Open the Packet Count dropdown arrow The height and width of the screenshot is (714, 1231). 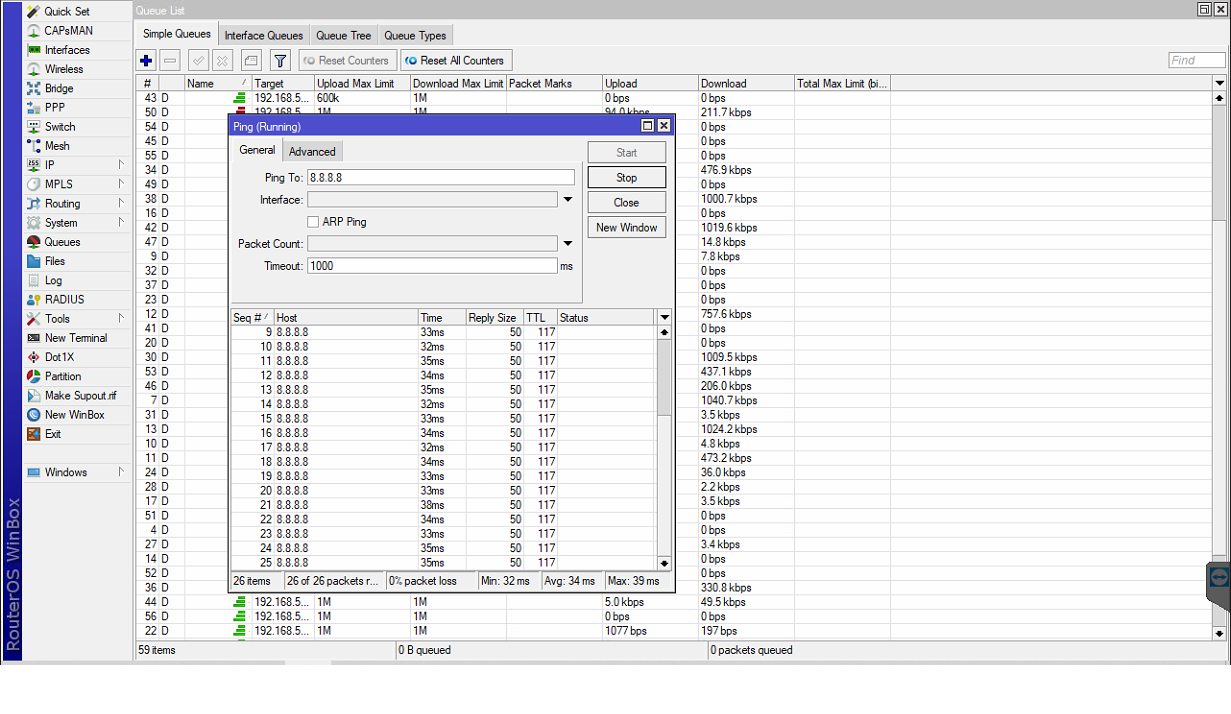[567, 244]
